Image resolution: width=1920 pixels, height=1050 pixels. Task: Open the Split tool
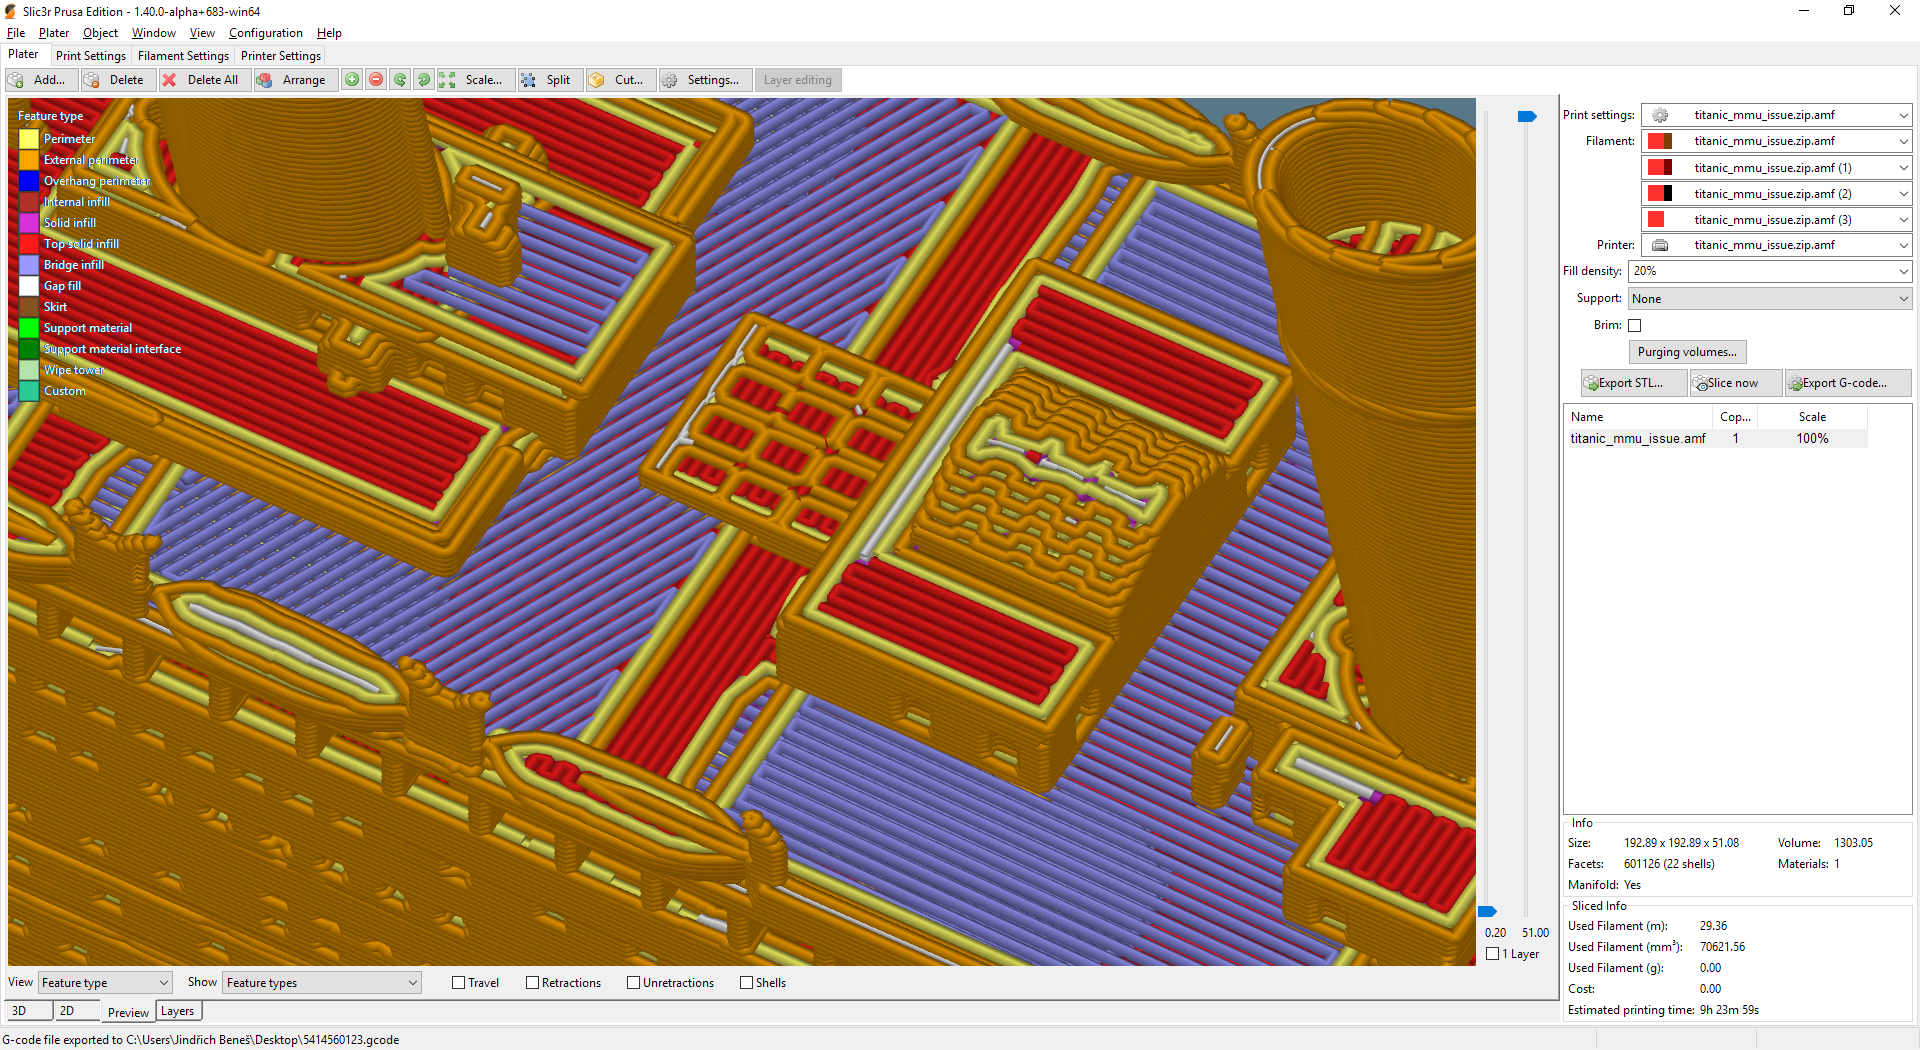point(530,80)
